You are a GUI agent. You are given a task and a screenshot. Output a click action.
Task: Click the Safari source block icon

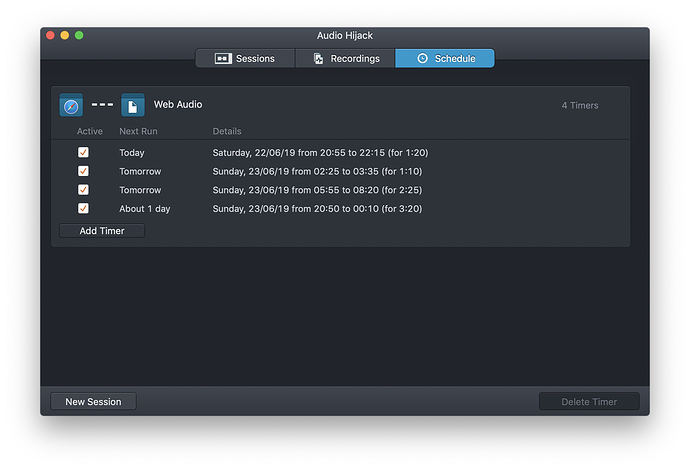coord(71,105)
